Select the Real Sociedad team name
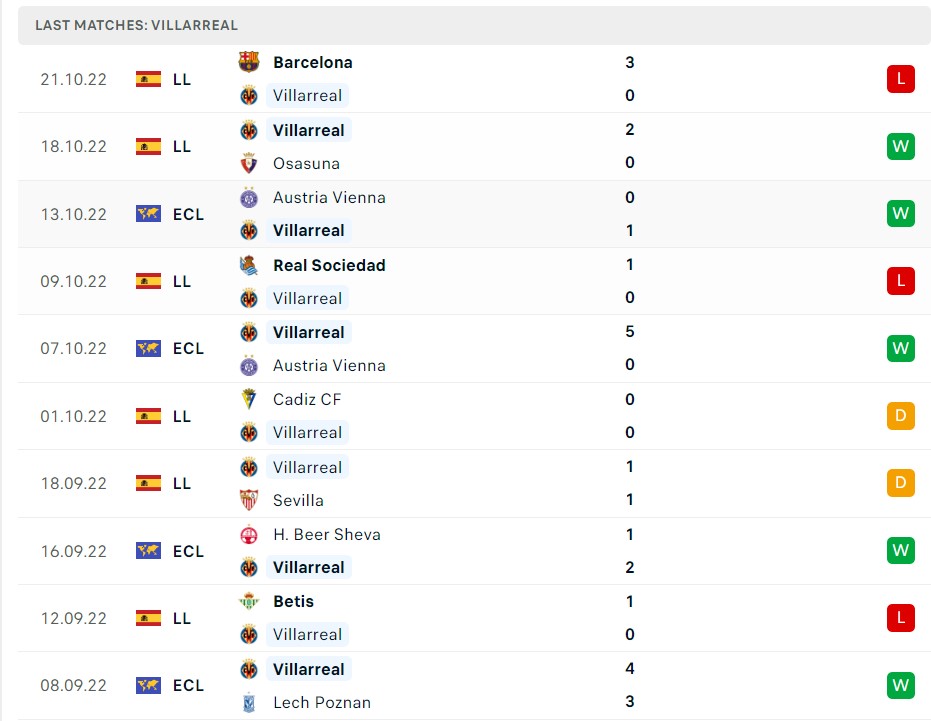 (x=329, y=265)
